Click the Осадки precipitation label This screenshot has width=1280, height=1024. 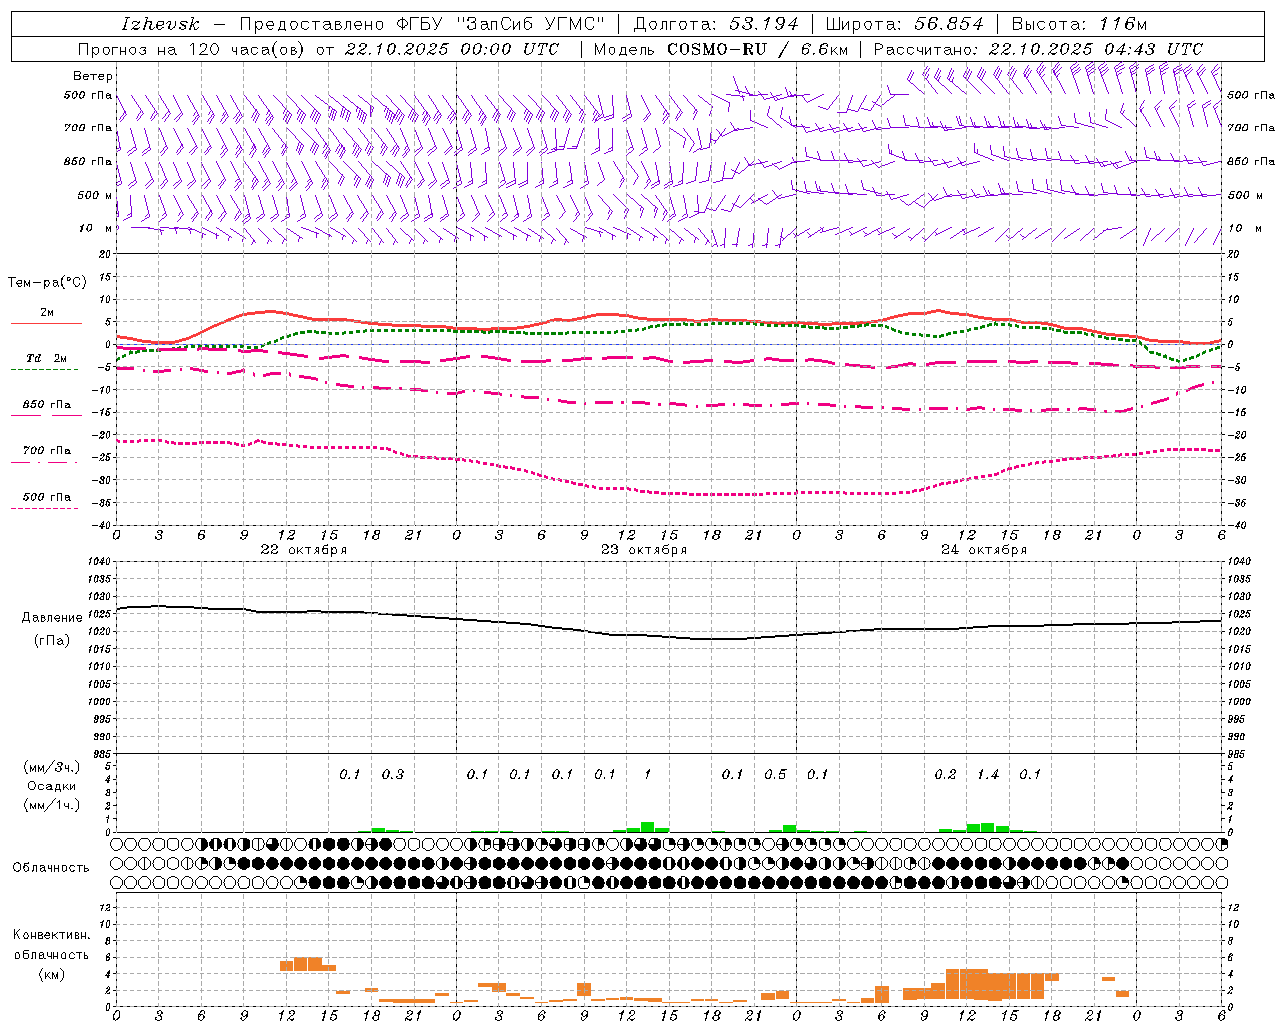[53, 786]
